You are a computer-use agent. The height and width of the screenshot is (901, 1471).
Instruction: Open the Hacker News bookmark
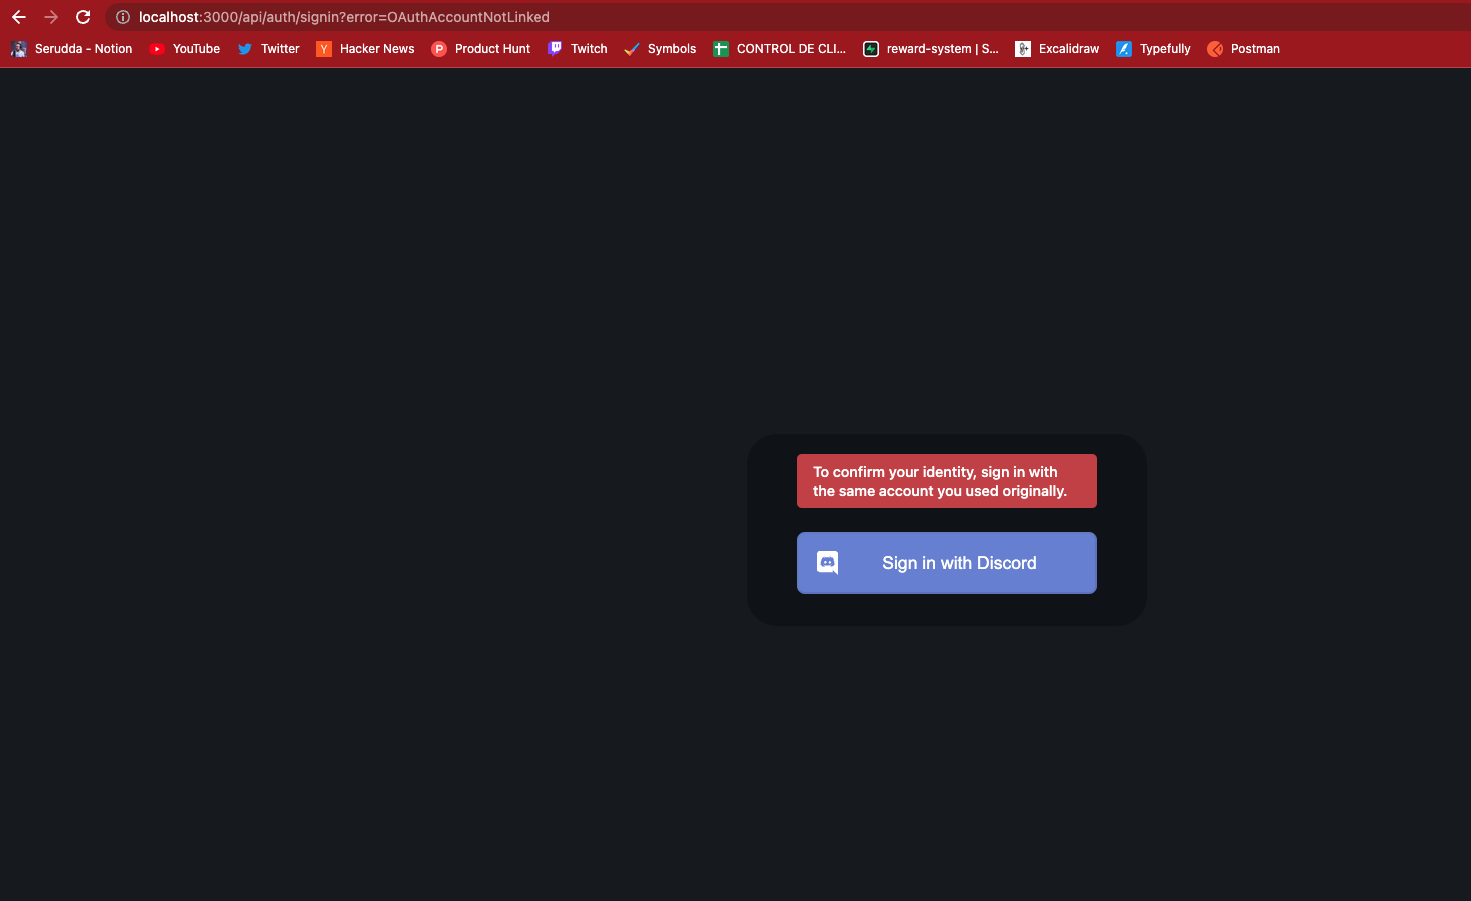coord(365,48)
